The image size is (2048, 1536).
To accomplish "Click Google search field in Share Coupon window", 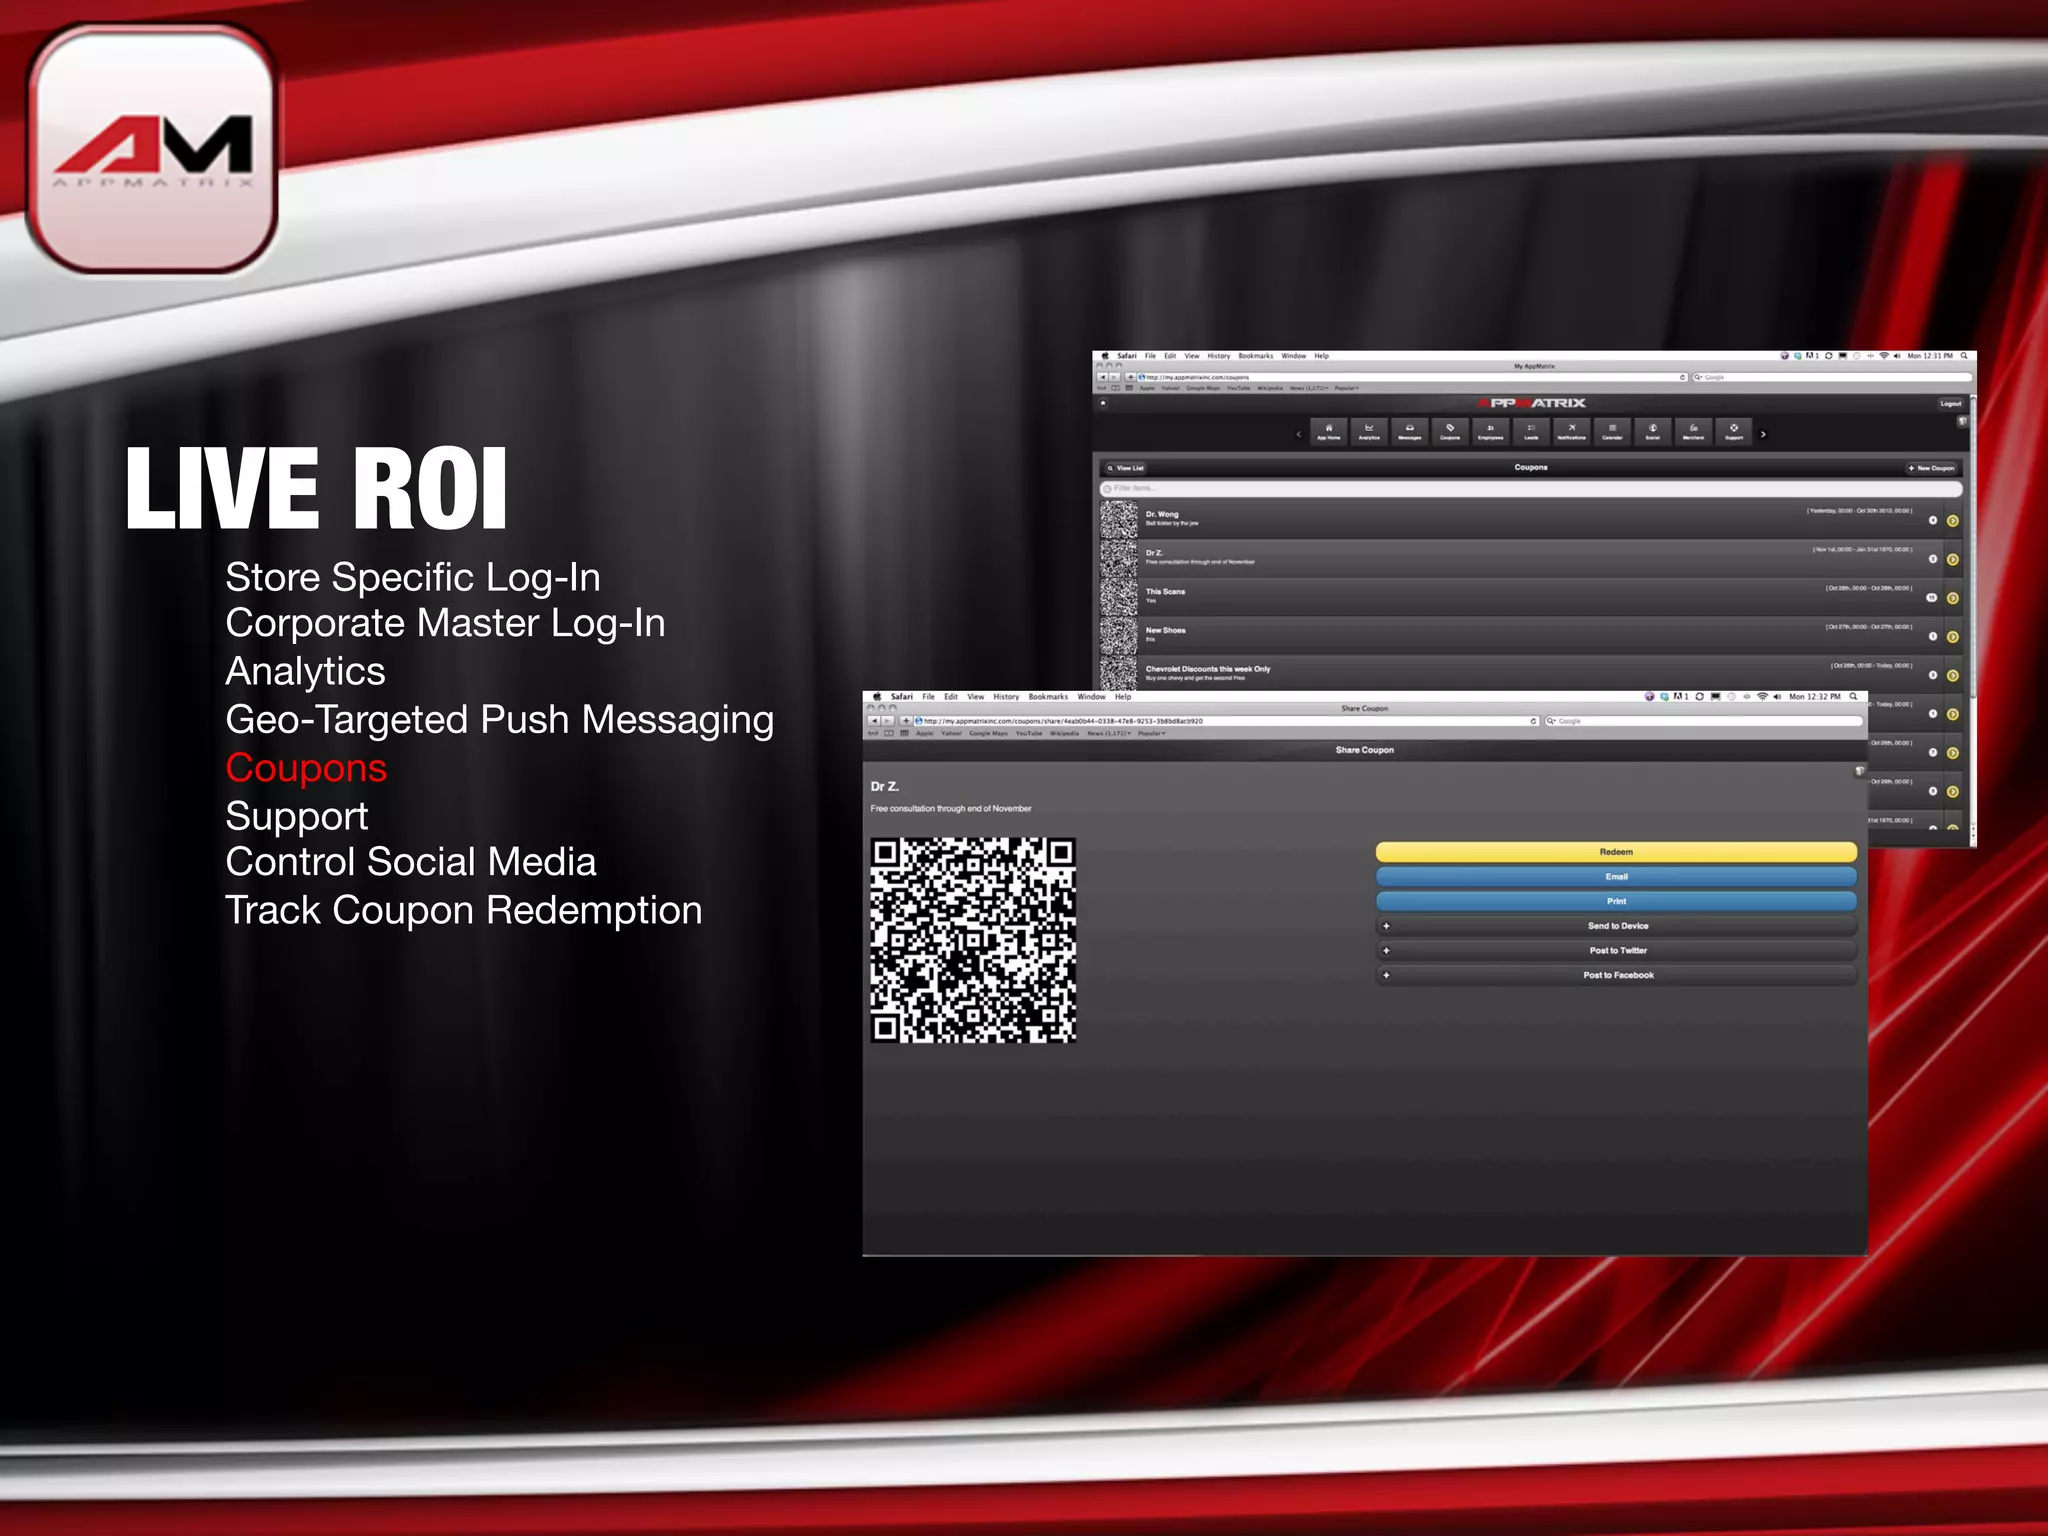I will point(1703,721).
